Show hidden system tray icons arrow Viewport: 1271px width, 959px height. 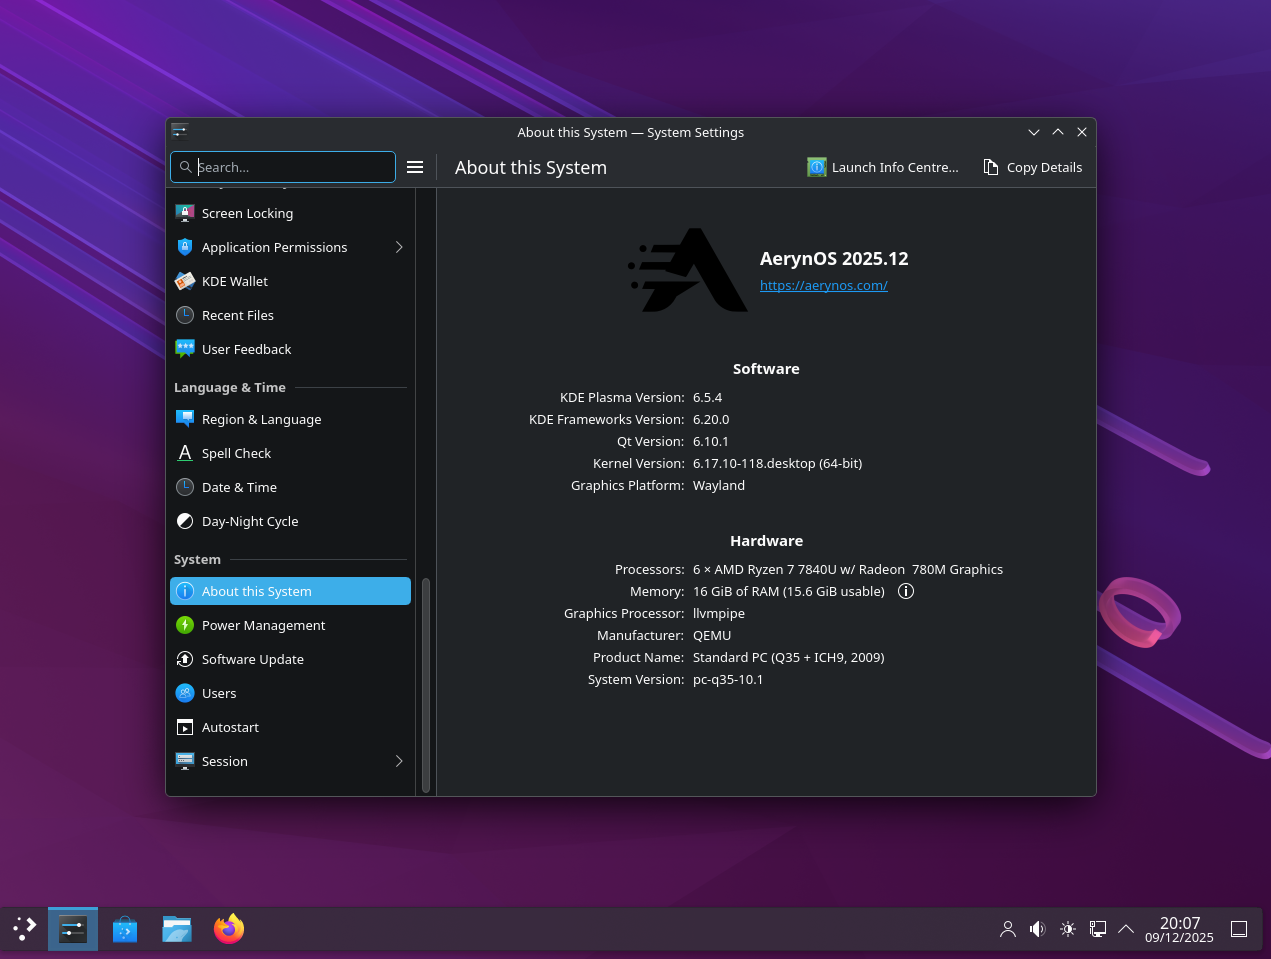(x=1125, y=929)
